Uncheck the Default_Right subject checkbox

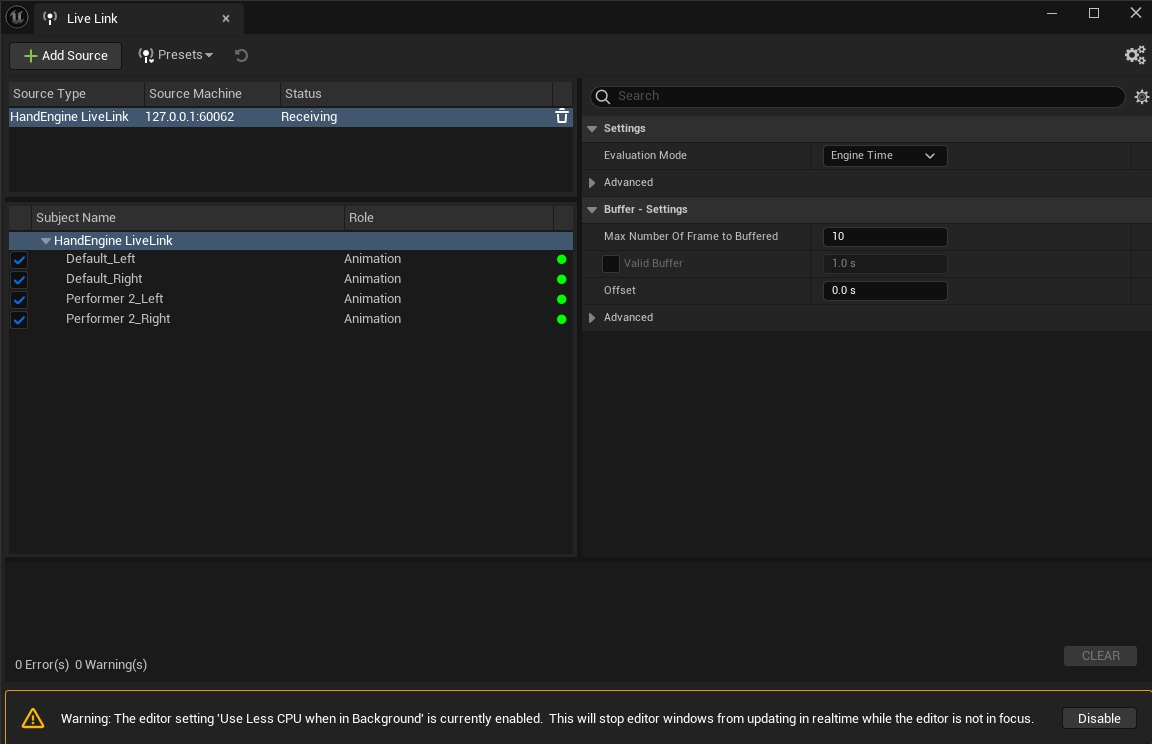pos(19,280)
